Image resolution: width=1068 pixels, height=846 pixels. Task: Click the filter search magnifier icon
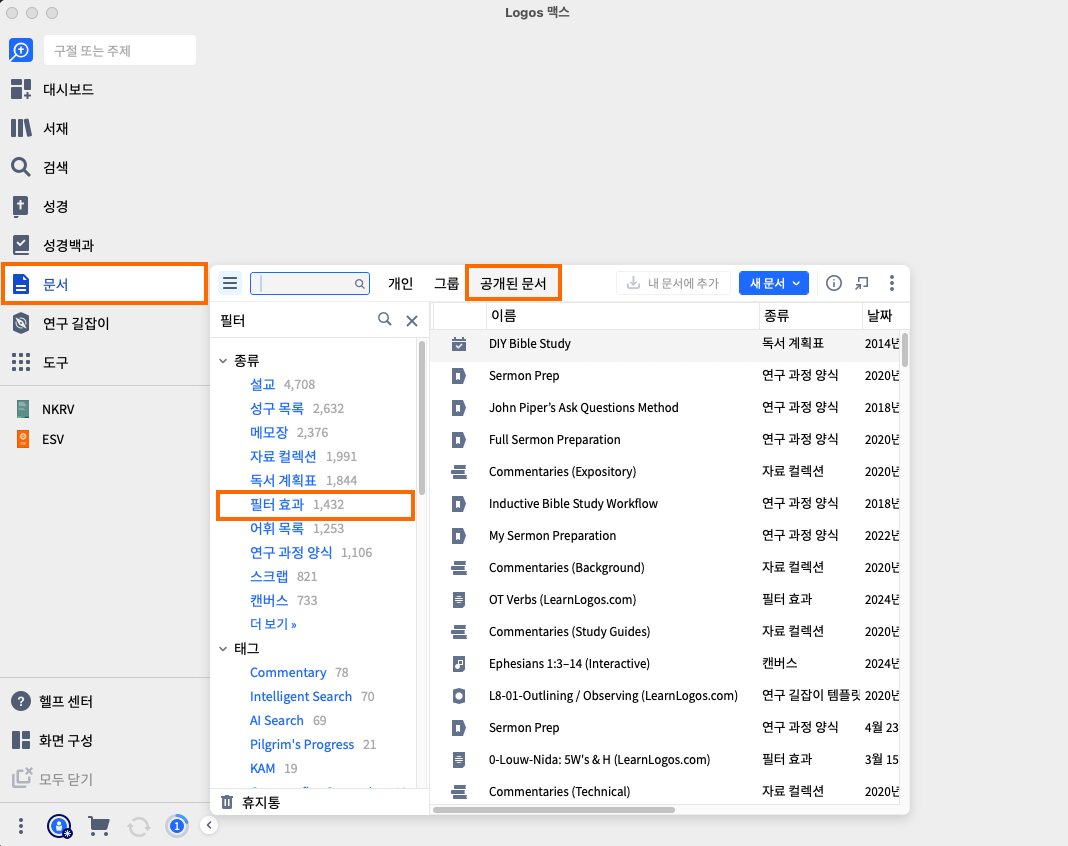(x=385, y=319)
